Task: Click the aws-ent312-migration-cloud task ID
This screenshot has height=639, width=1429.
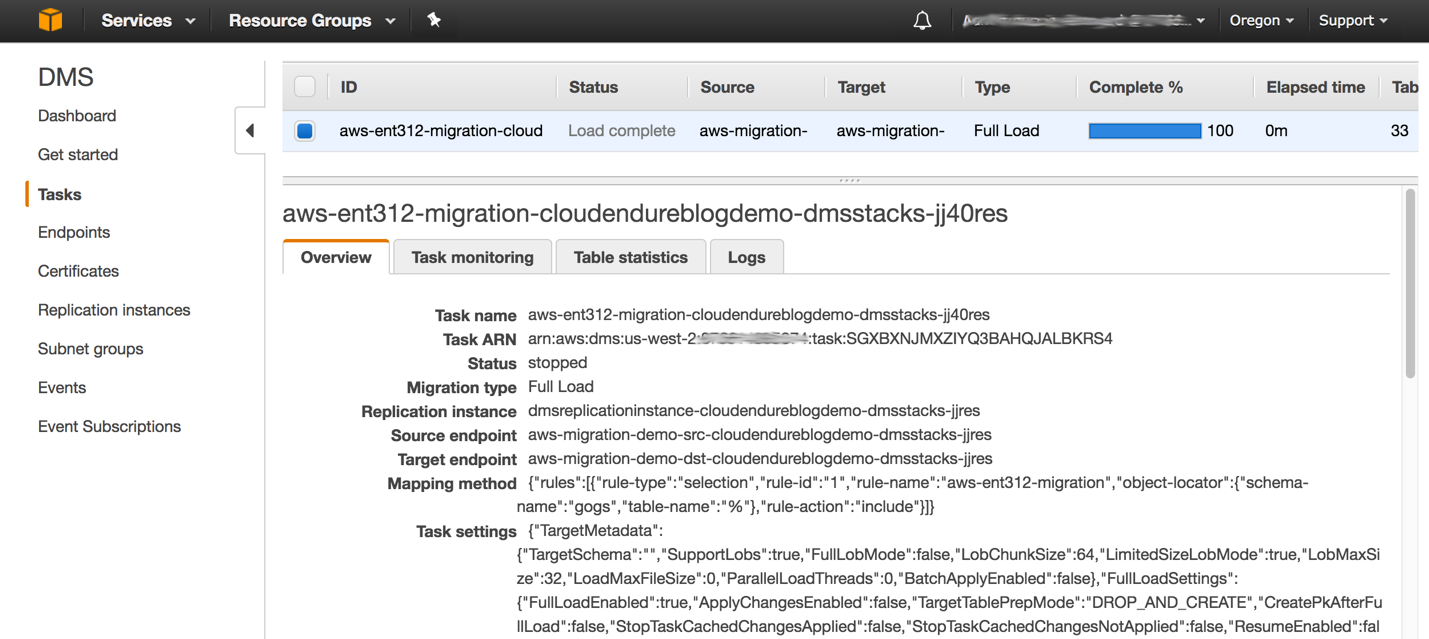Action: tap(441, 131)
